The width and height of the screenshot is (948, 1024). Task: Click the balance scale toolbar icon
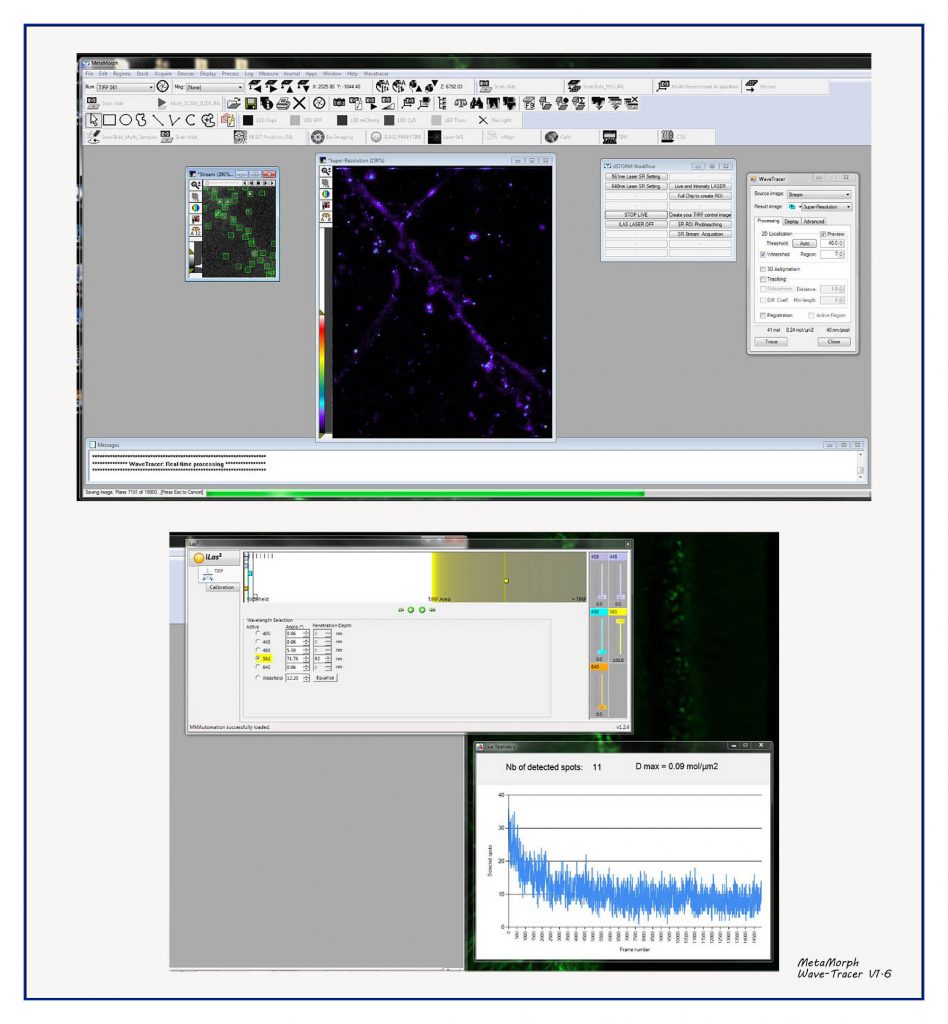pos(460,103)
